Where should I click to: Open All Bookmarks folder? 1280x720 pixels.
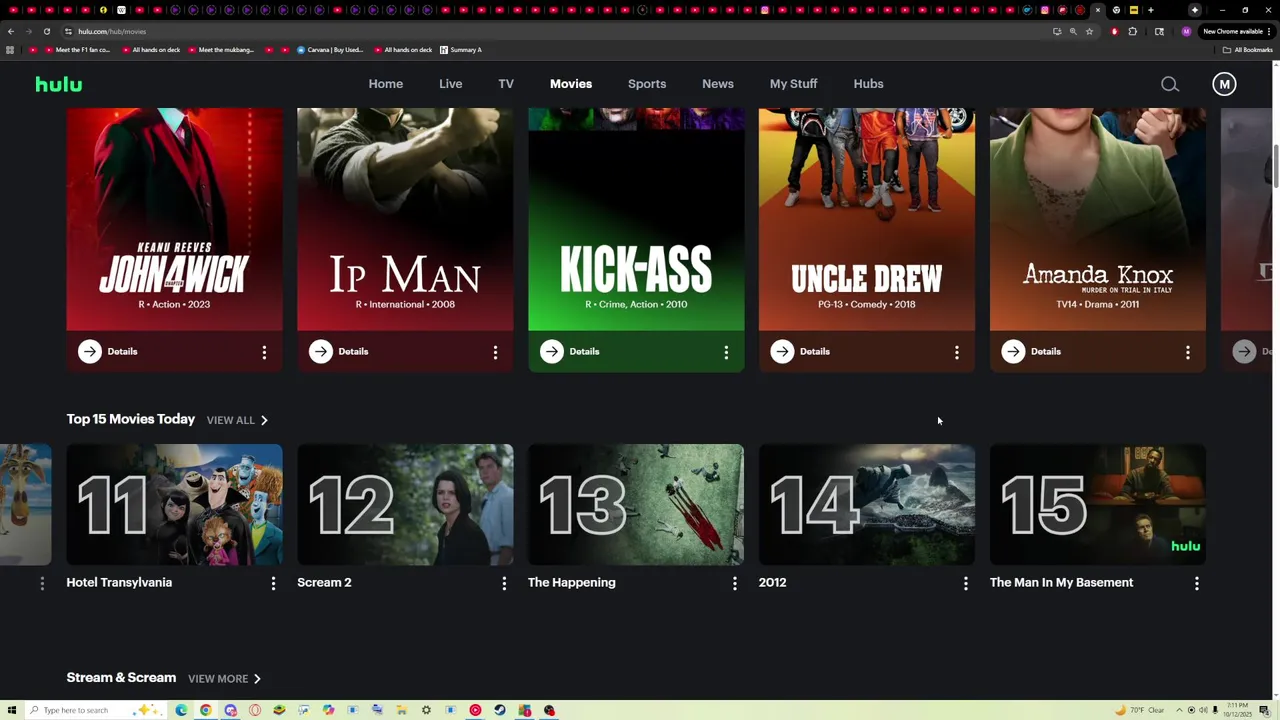1247,50
